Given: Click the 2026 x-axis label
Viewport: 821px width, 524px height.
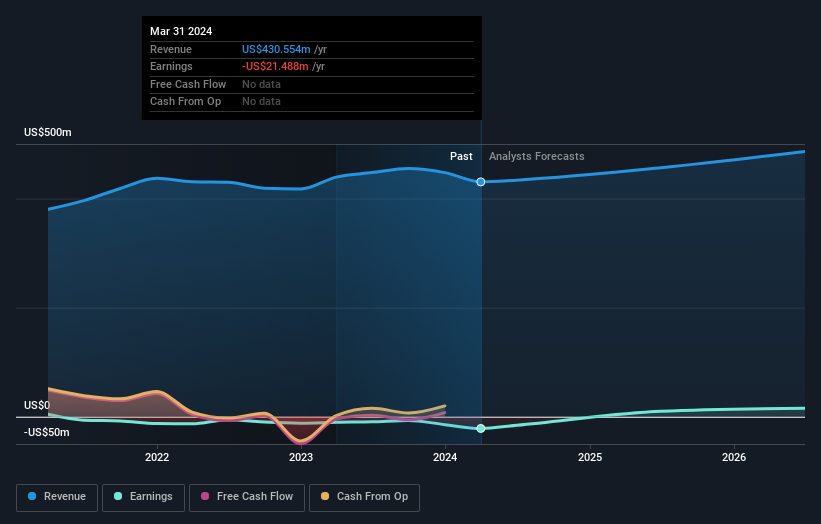Looking at the screenshot, I should pyautogui.click(x=734, y=457).
